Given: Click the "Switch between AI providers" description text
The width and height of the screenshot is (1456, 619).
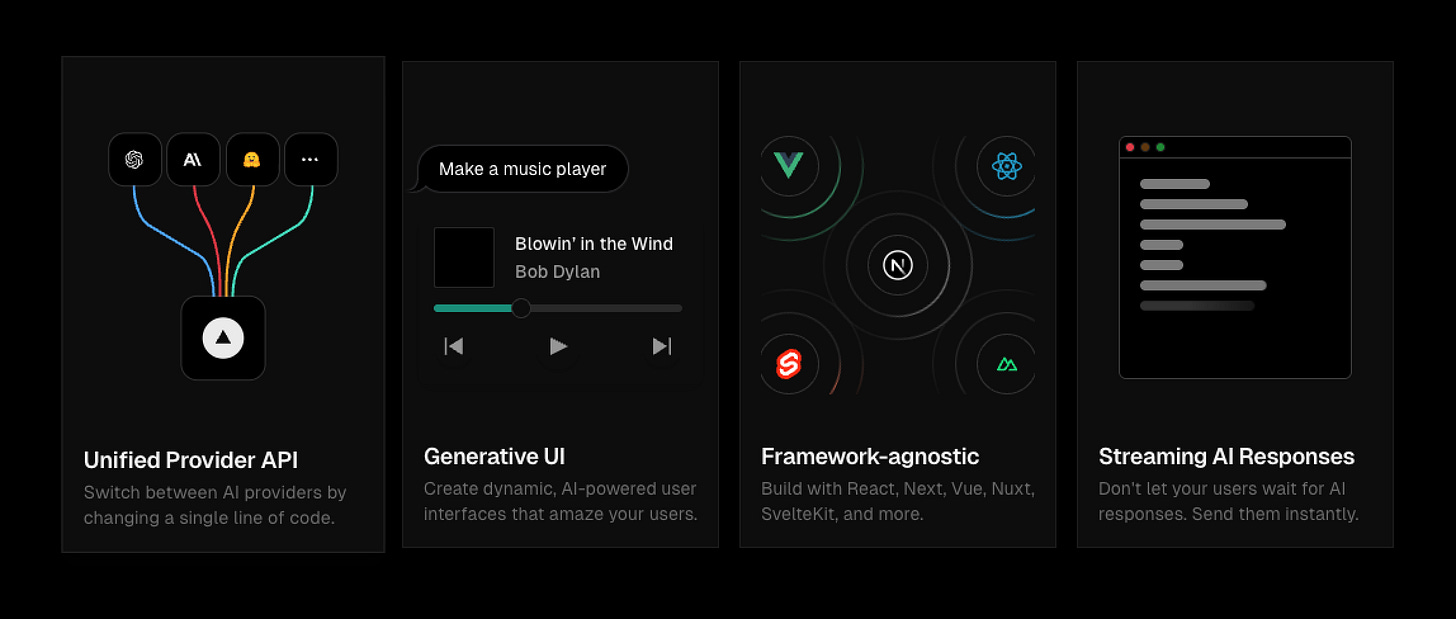Looking at the screenshot, I should pyautogui.click(x=215, y=505).
